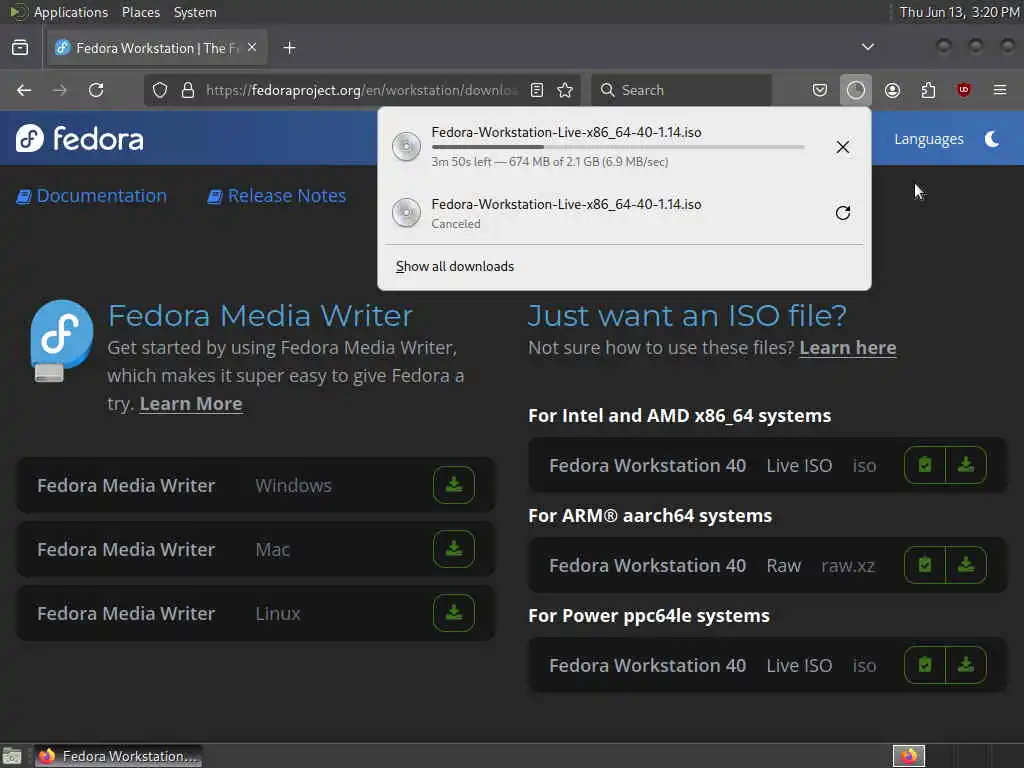1024x768 pixels.
Task: Click the Fedora Media Writer app icon
Action: click(61, 340)
